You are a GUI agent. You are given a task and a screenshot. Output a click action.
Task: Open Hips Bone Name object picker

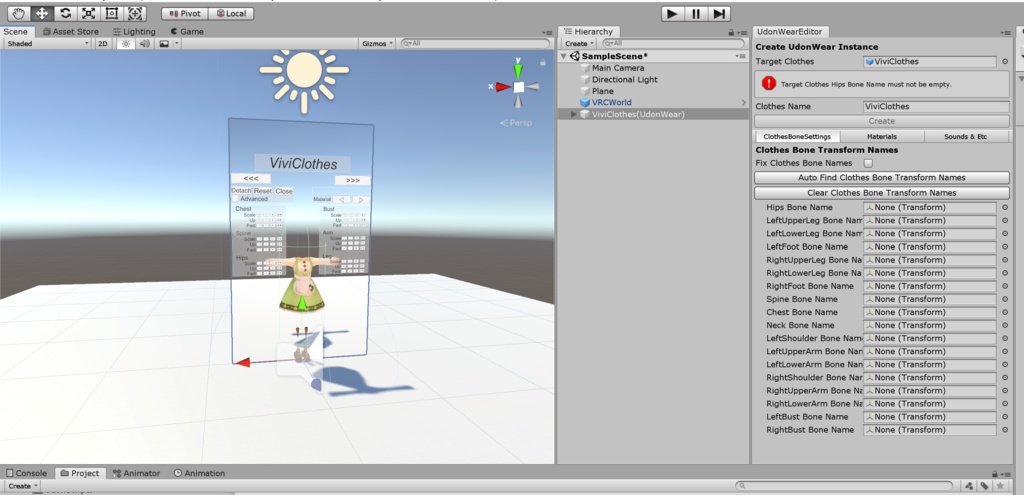[x=1005, y=207]
